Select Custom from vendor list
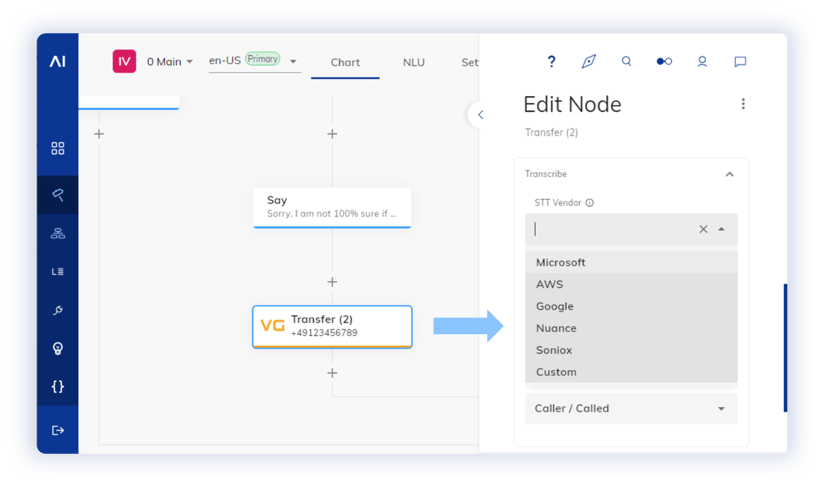Screen dimensions: 826x487 click(x=631, y=372)
